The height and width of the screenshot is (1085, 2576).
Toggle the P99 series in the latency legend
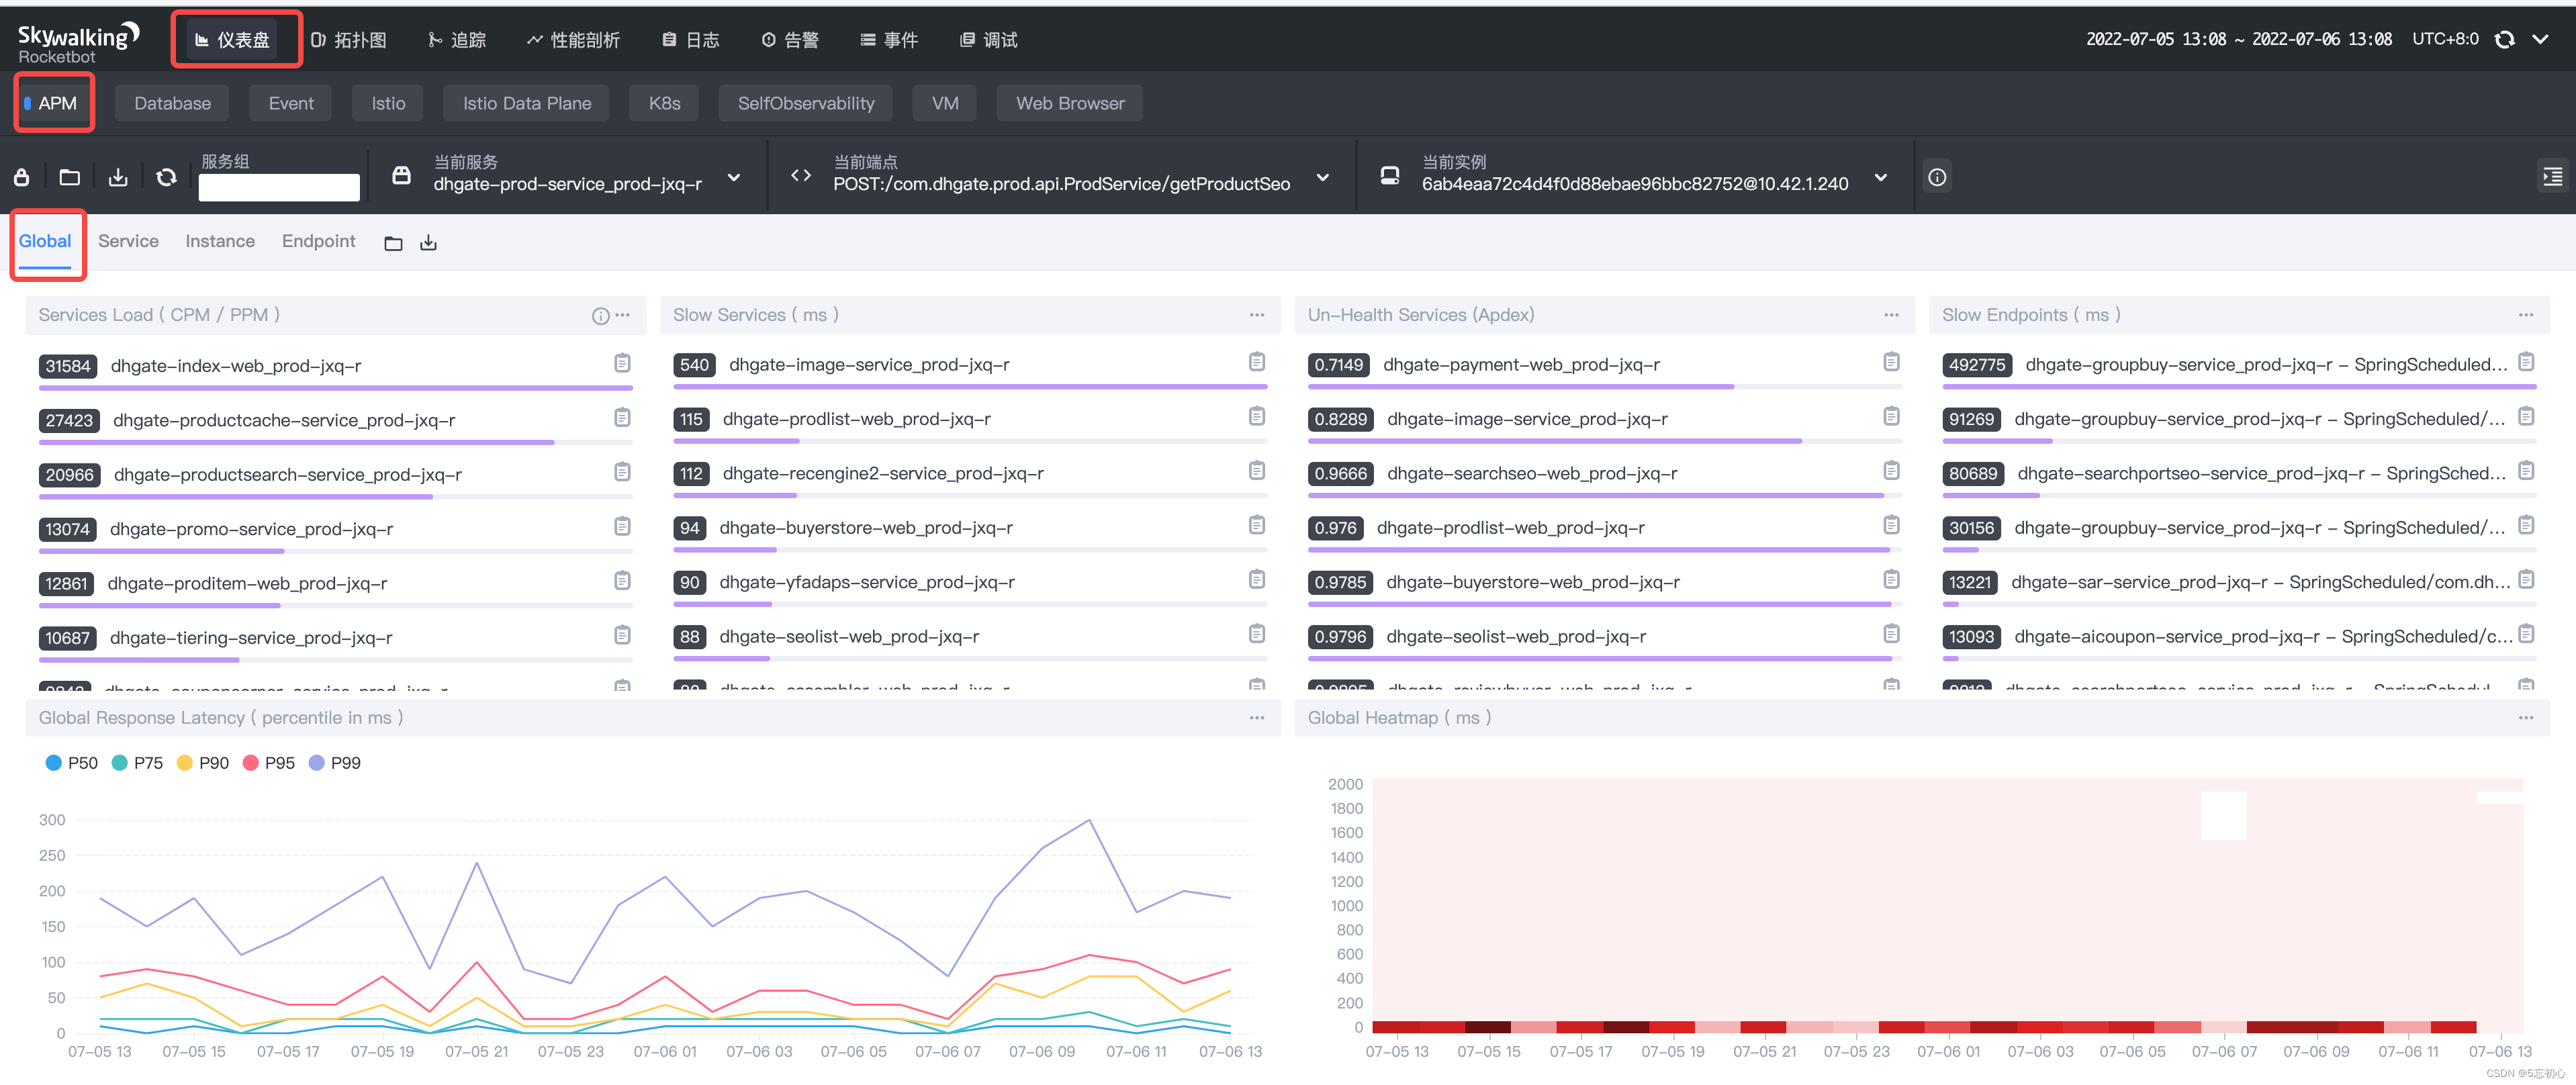pyautogui.click(x=334, y=764)
